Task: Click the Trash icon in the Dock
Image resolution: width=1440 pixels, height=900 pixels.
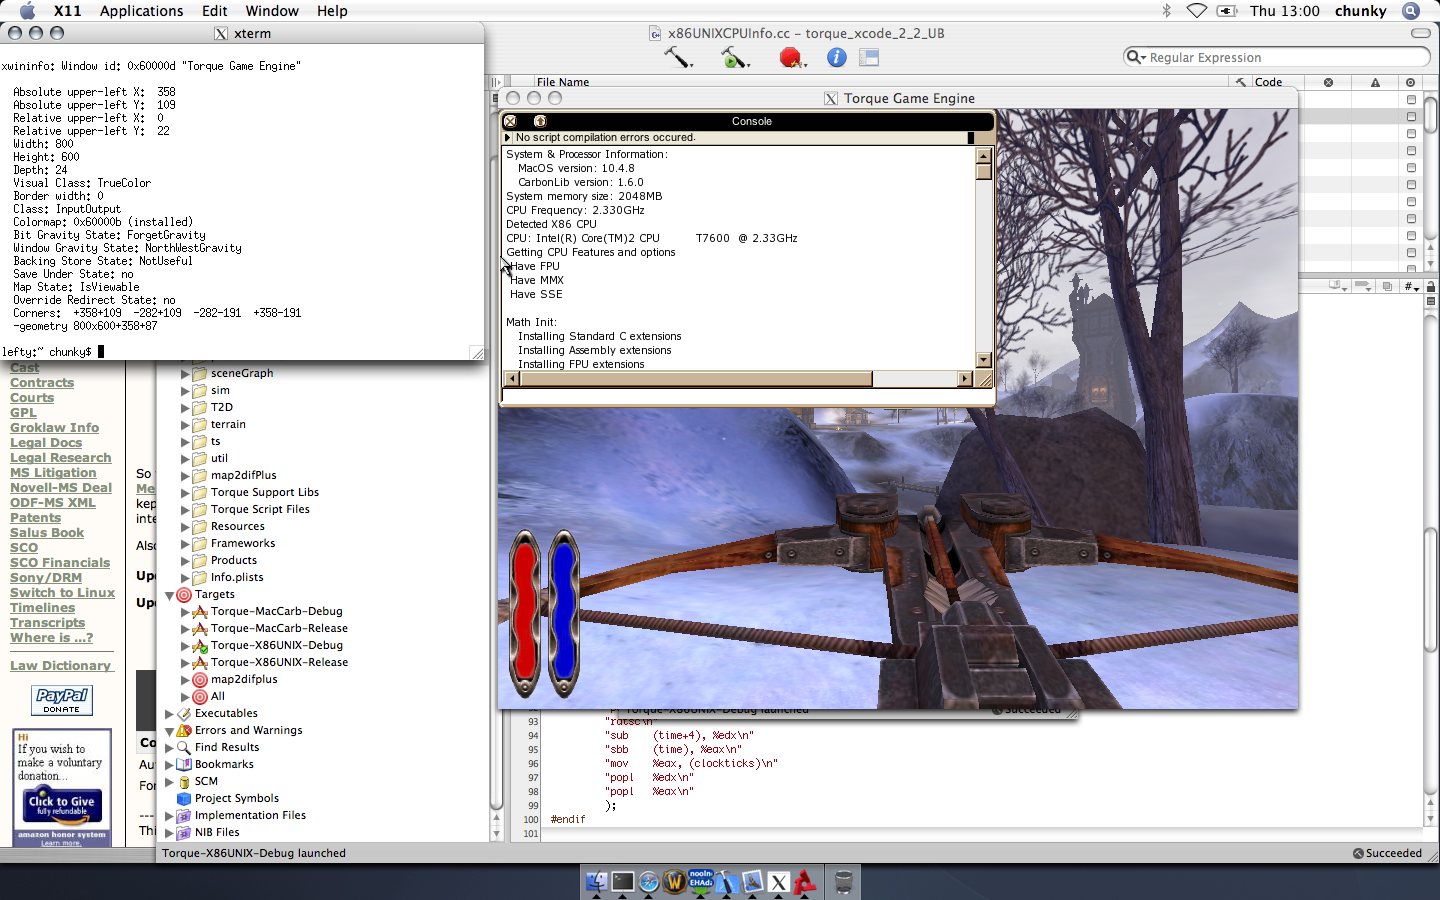Action: [843, 882]
